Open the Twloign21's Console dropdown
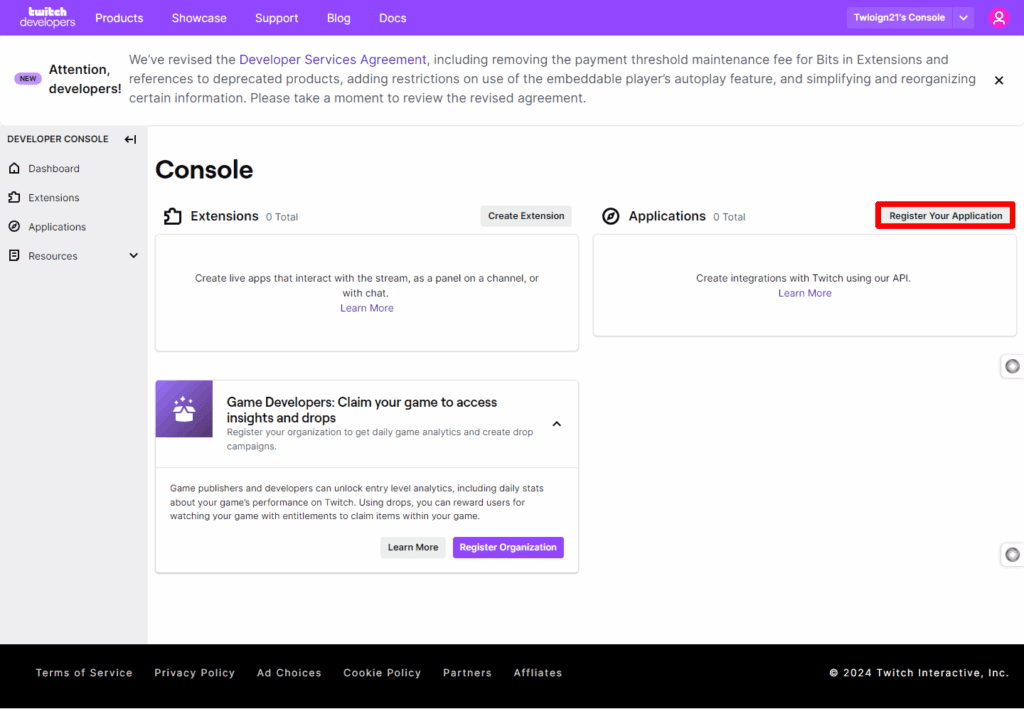Image resolution: width=1024 pixels, height=709 pixels. pos(908,17)
